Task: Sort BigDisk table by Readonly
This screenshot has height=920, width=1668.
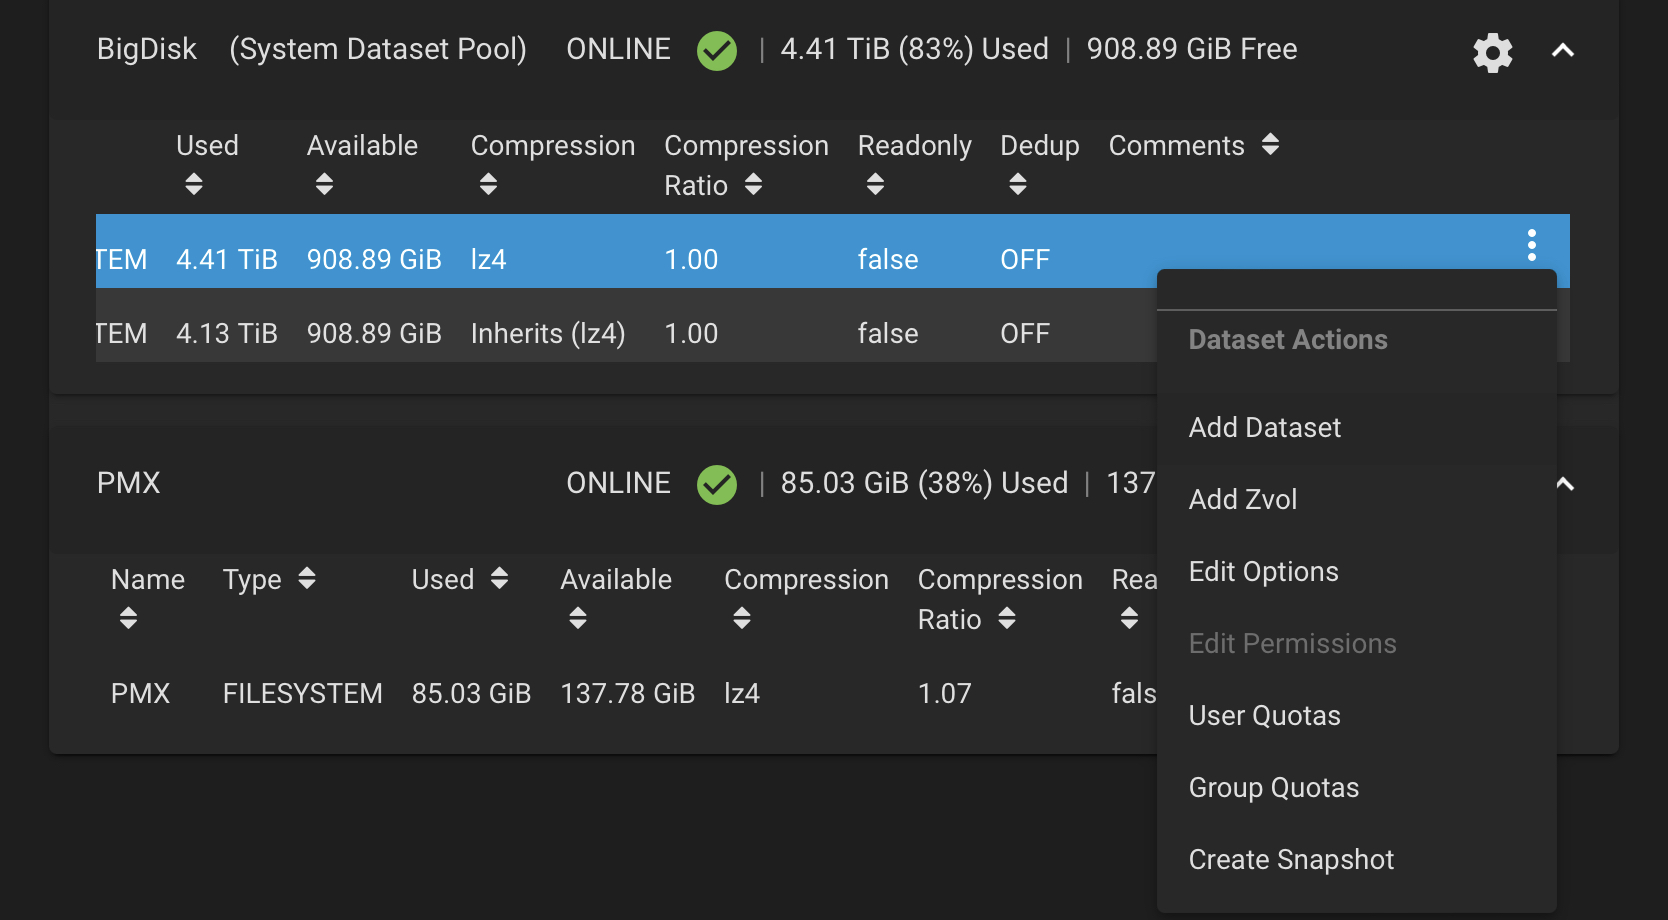Action: point(875,184)
